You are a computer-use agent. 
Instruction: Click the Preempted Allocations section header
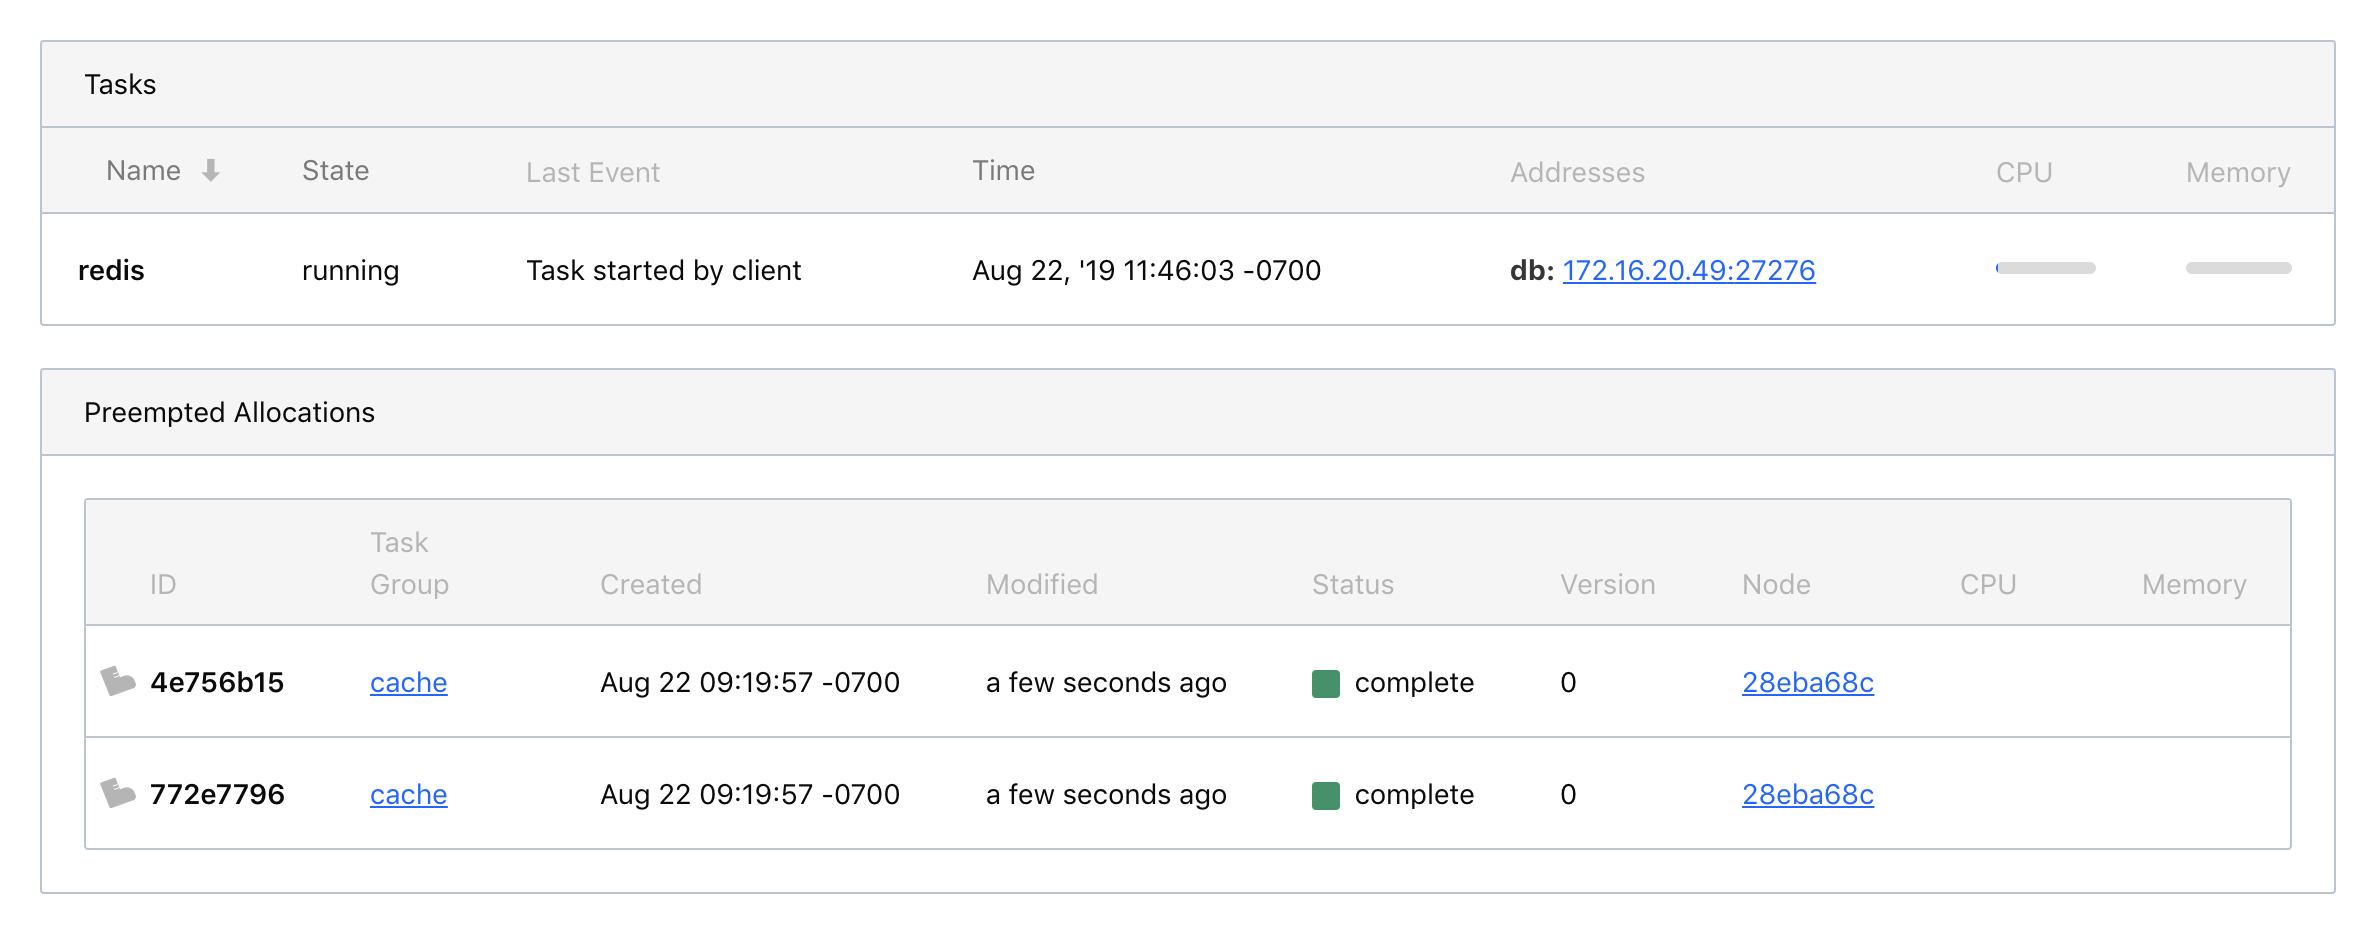coord(229,413)
